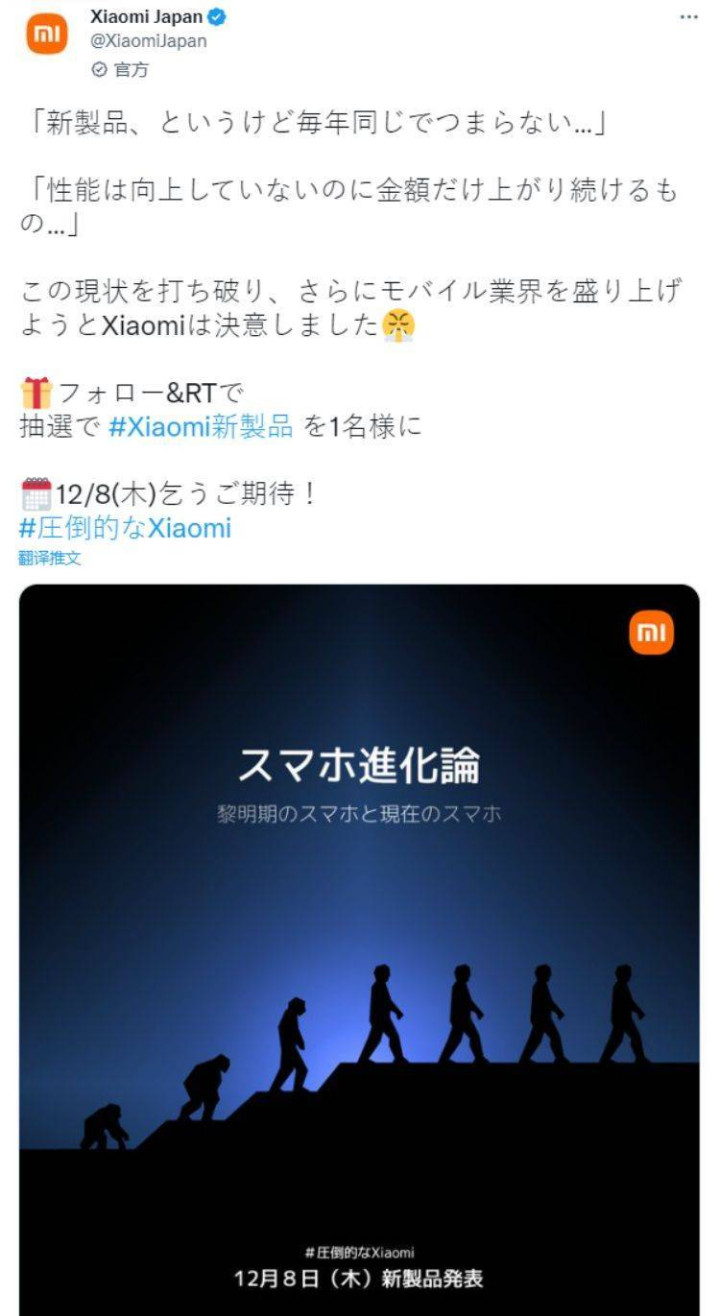Click the スマホ進化論 headline in poster
720x1316 pixels.
point(359,765)
